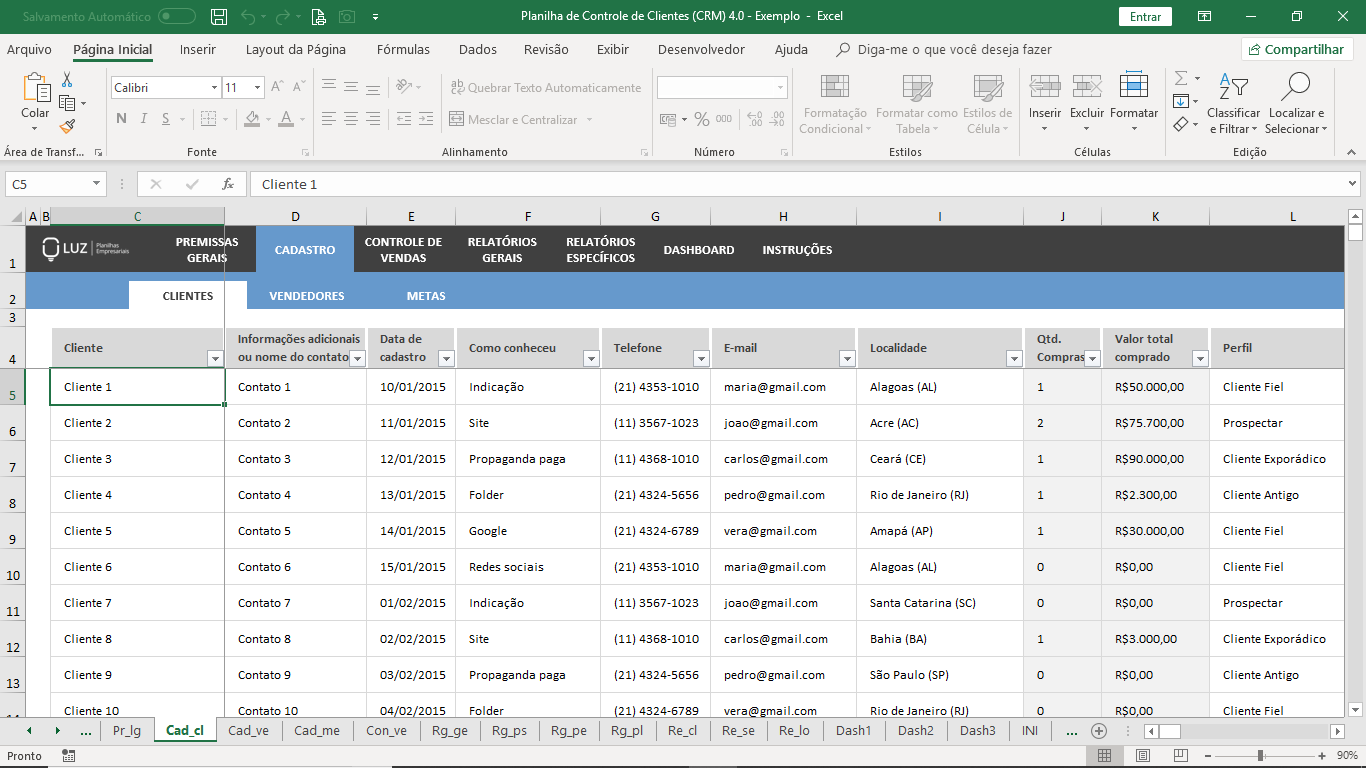Screen dimensions: 1366x768
Task: Click the percent style icon
Action: tap(702, 119)
